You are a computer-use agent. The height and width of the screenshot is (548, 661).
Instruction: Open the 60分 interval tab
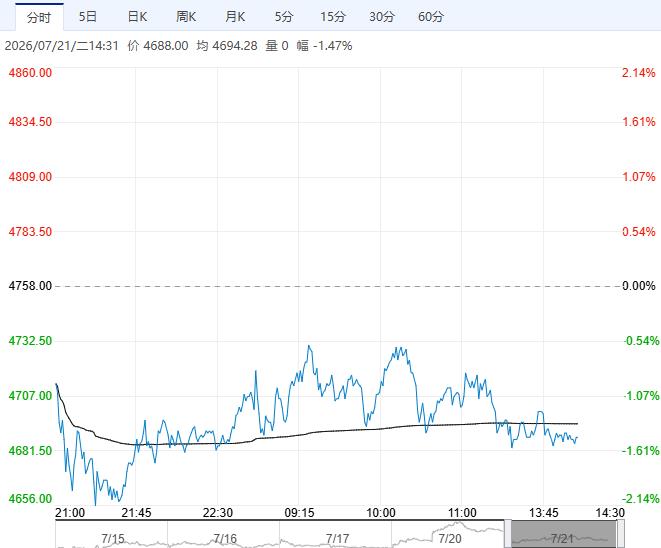coord(431,17)
